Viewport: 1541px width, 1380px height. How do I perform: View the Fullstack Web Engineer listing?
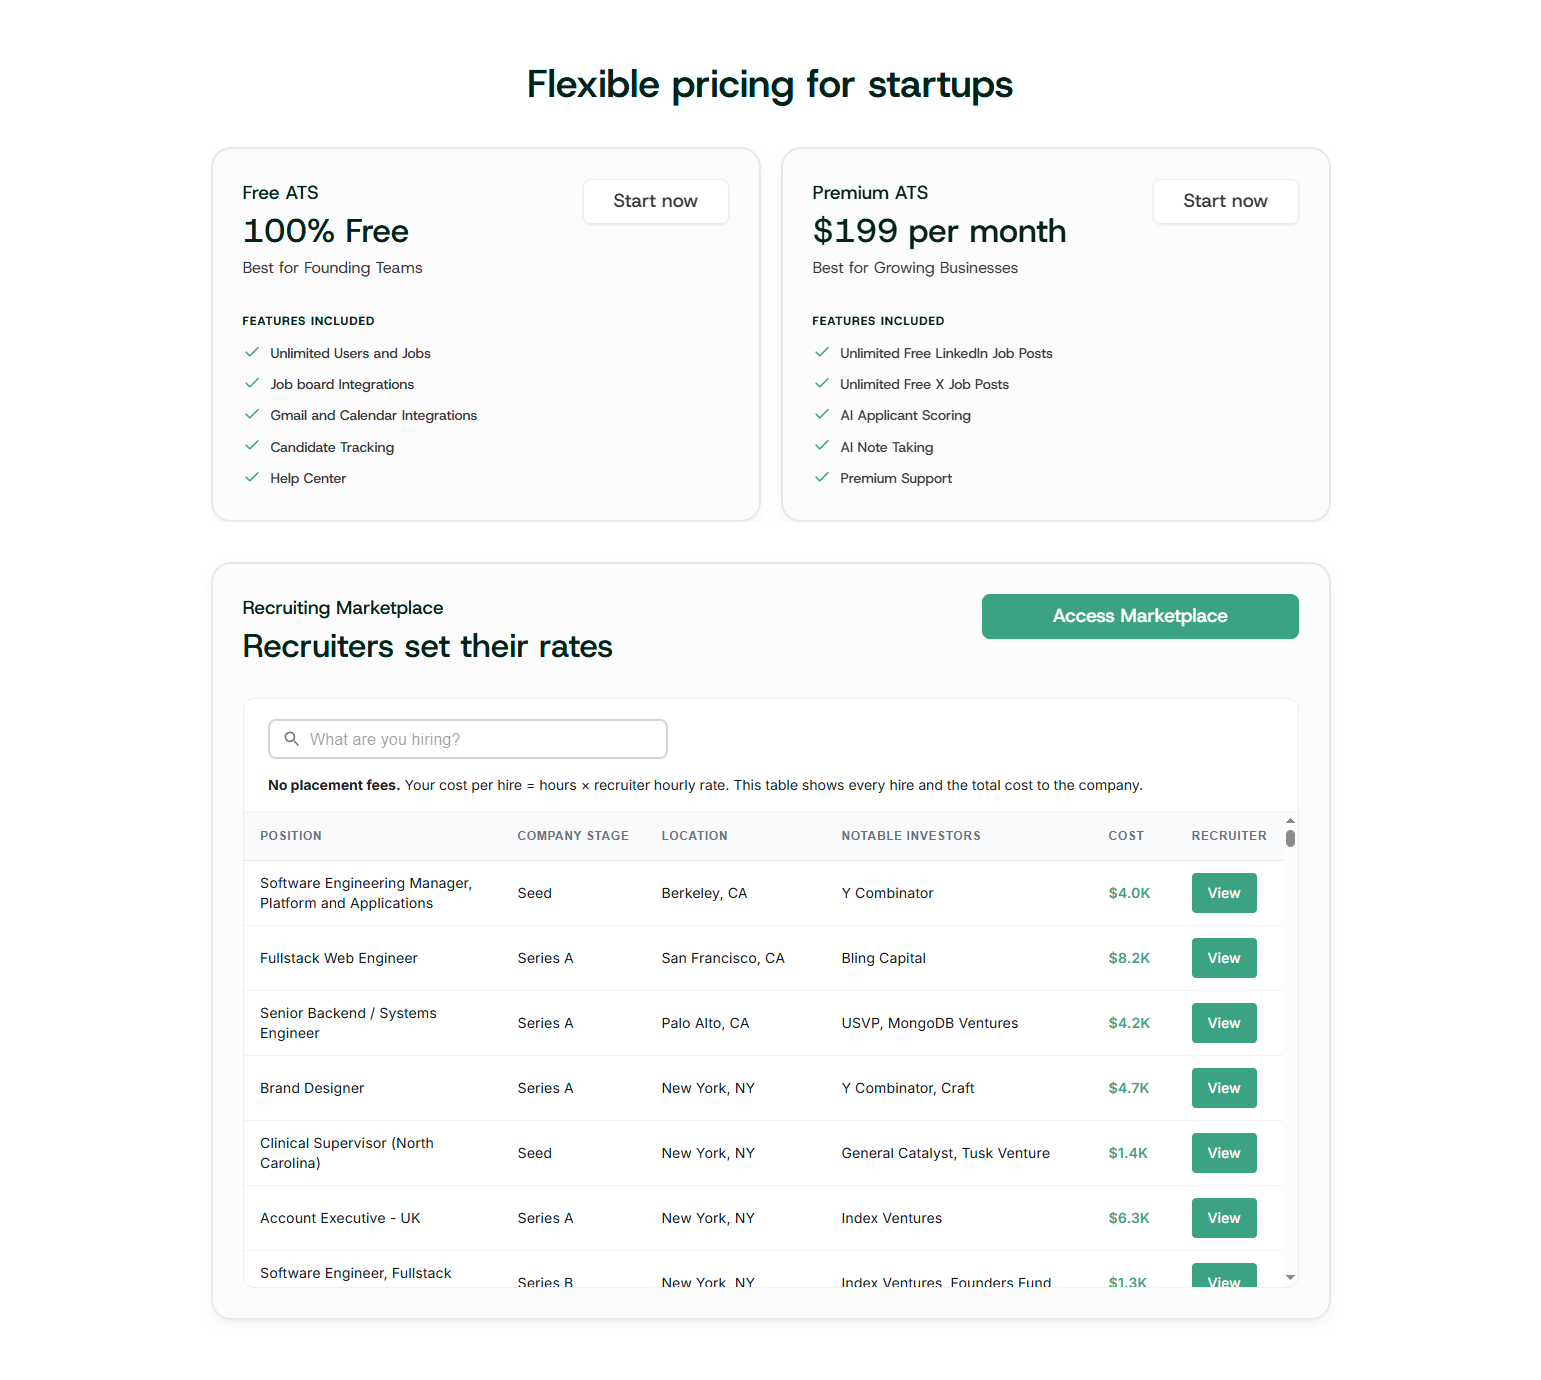tap(1223, 957)
